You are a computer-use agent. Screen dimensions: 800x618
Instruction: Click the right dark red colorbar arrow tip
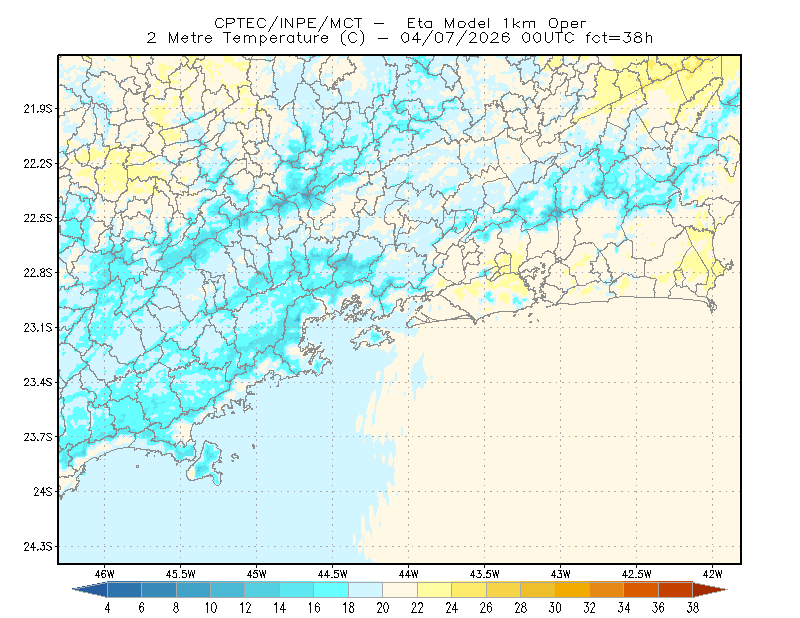(x=710, y=589)
